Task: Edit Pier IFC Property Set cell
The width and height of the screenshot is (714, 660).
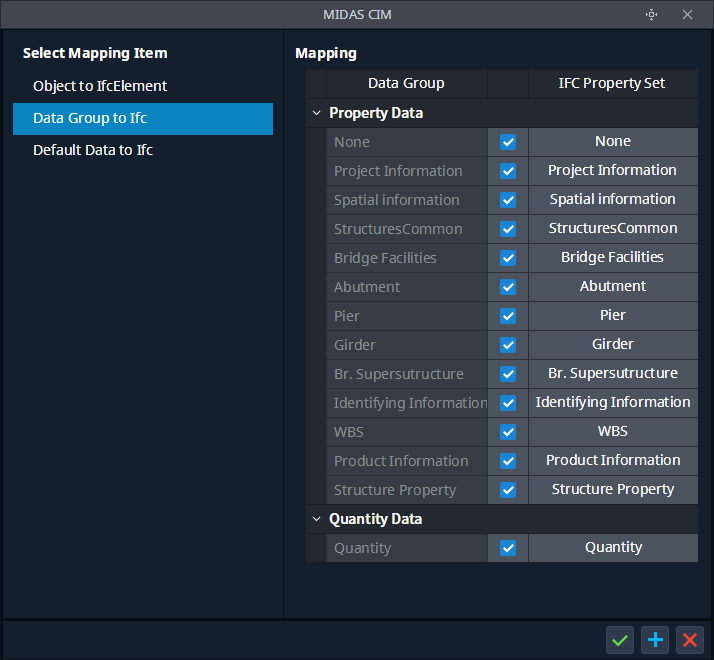Action: [613, 316]
